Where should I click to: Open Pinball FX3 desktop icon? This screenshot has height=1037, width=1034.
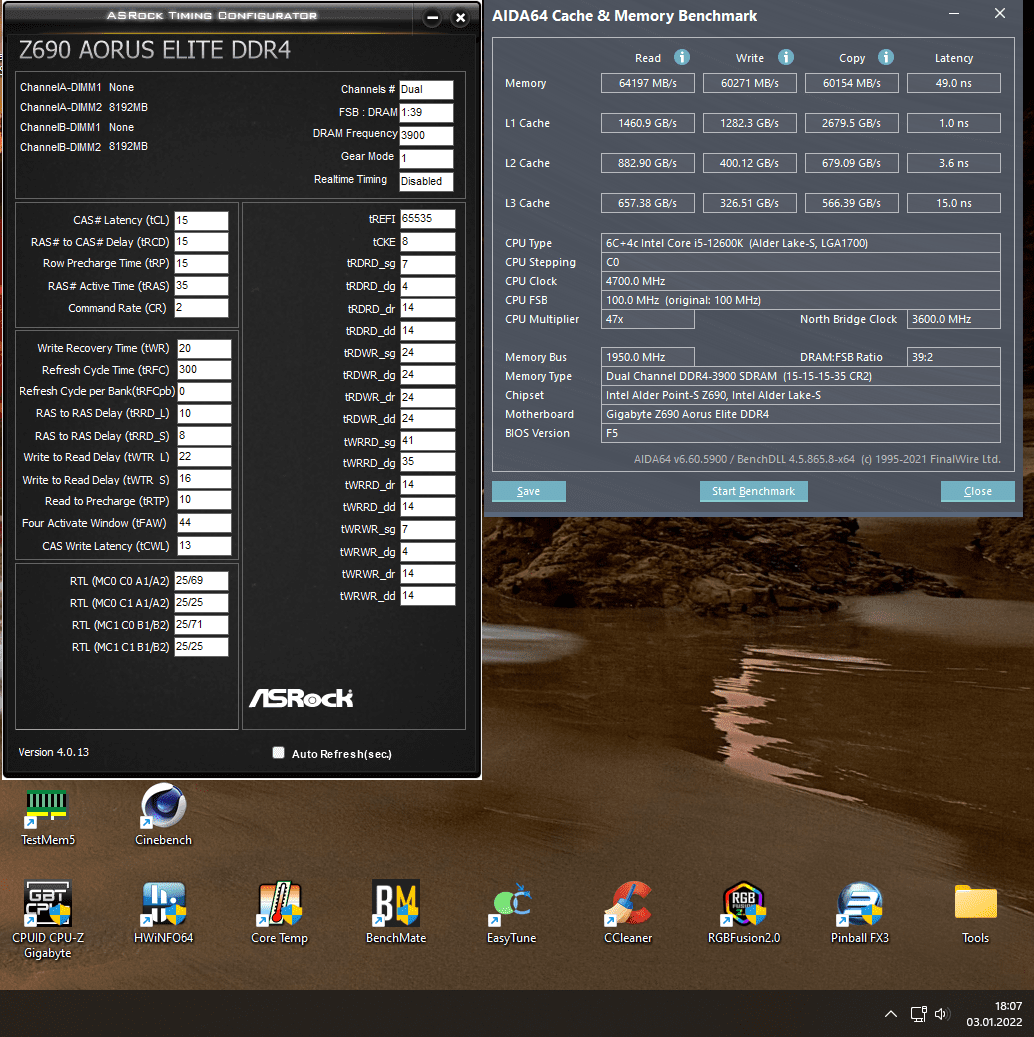(859, 913)
